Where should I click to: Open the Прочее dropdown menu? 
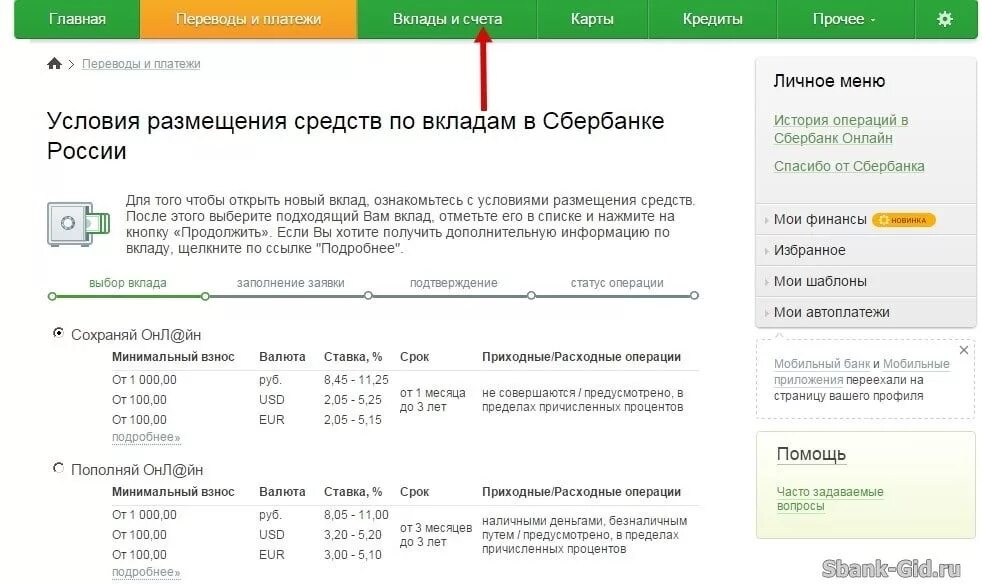pos(844,19)
